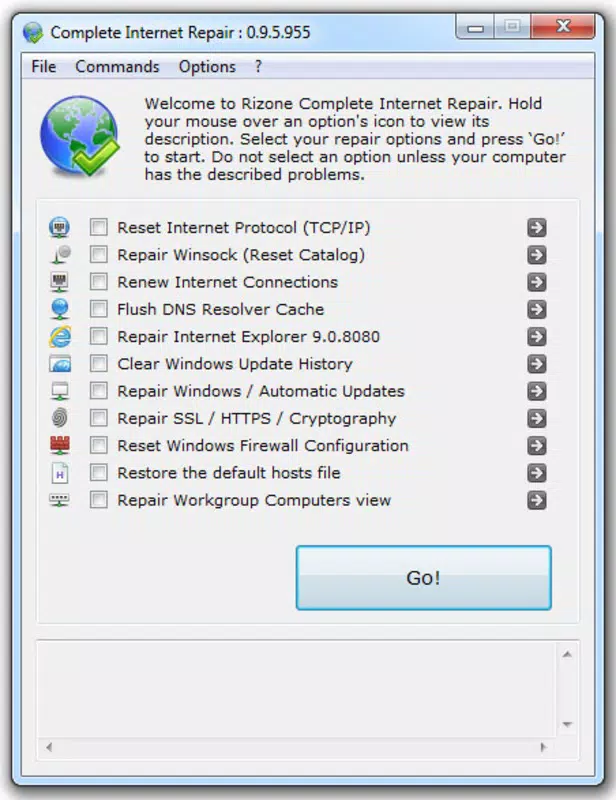Run Repair Workgroup Computers view arrow button

click(536, 500)
